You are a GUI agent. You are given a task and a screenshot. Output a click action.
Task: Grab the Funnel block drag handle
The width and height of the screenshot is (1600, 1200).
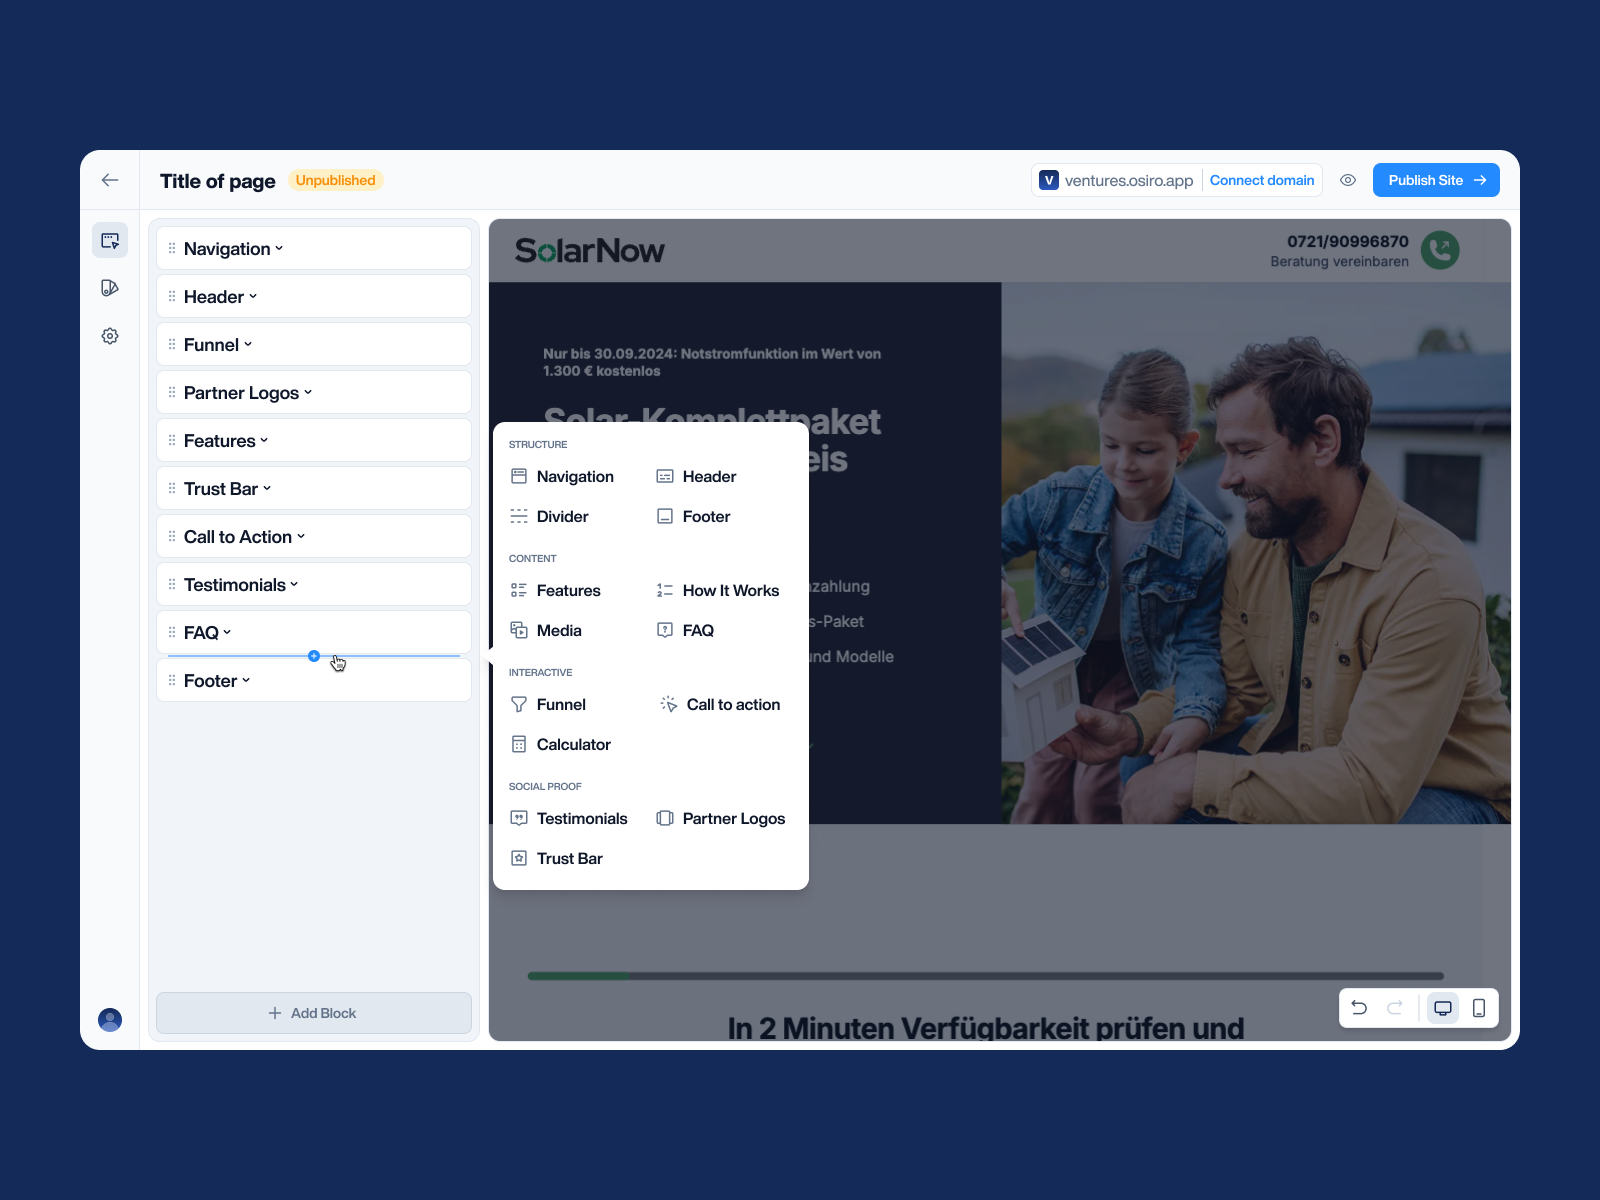coord(172,344)
